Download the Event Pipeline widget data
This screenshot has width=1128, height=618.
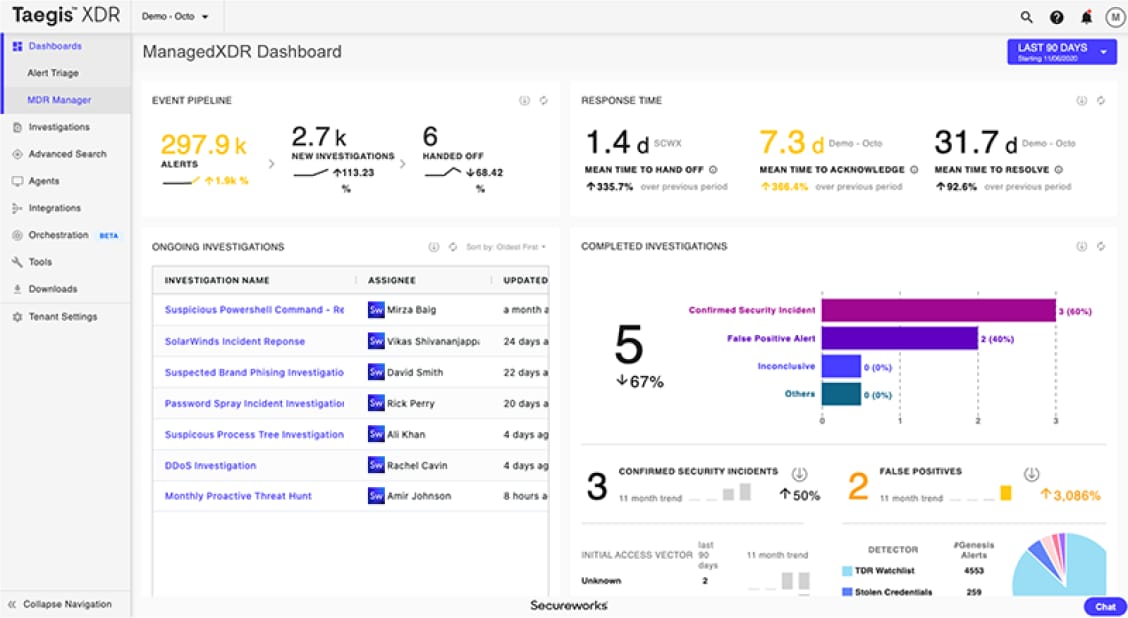(x=524, y=101)
